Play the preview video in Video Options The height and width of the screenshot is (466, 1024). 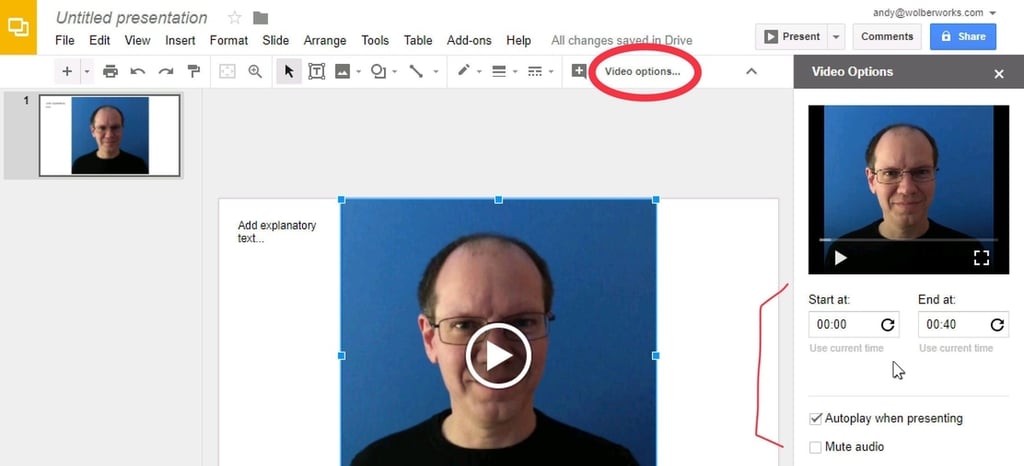click(840, 258)
